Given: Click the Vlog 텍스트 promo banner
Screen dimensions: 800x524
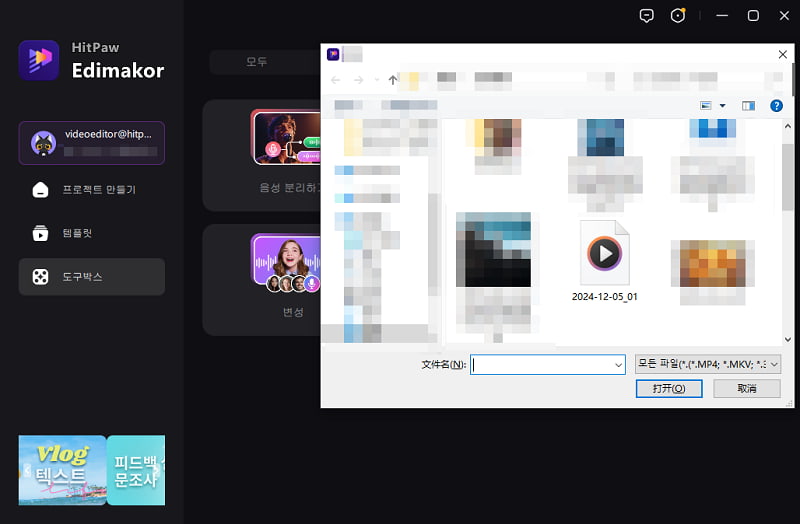Looking at the screenshot, I should click(62, 470).
